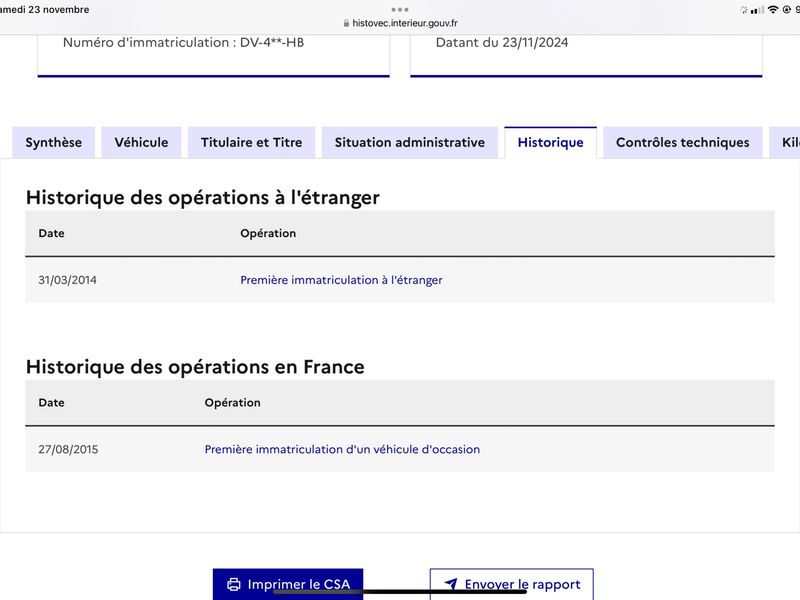Select the Historique tab
Image resolution: width=800 pixels, height=600 pixels.
coord(551,142)
